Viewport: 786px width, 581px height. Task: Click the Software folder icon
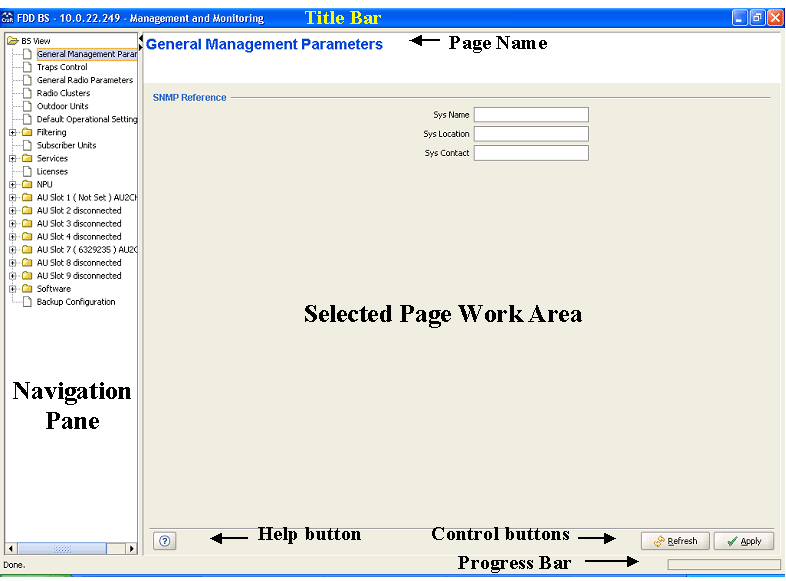[27, 289]
